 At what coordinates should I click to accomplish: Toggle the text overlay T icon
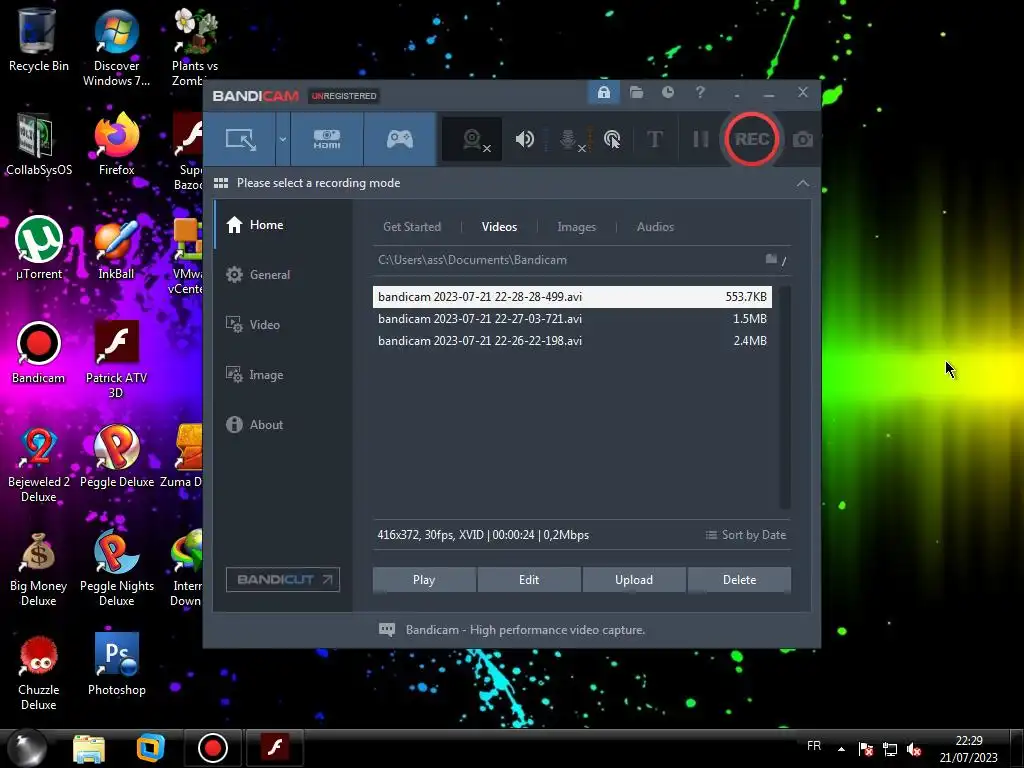pyautogui.click(x=654, y=139)
